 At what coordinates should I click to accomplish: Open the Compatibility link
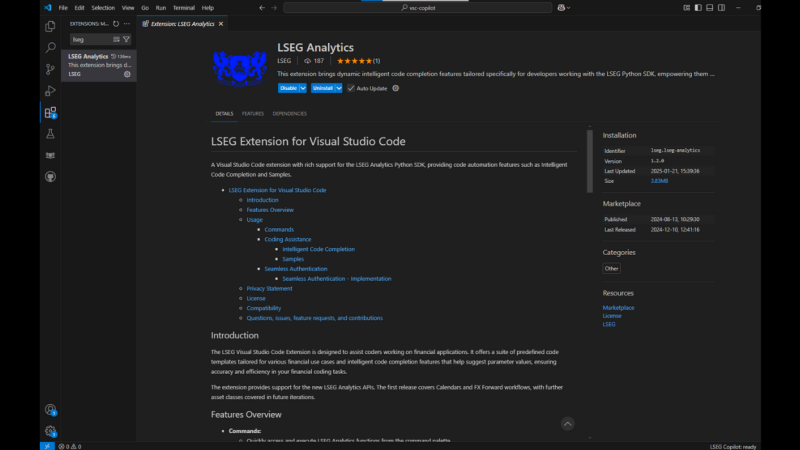[264, 308]
